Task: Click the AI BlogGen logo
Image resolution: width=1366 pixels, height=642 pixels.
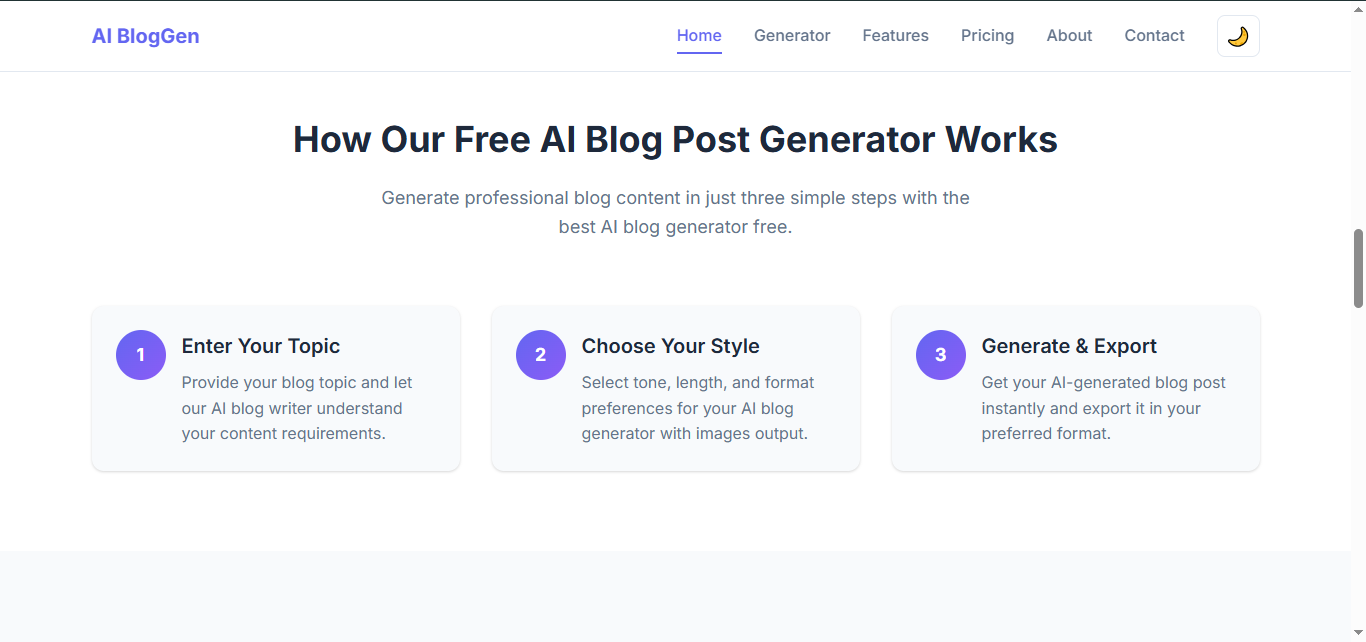Action: pos(146,36)
